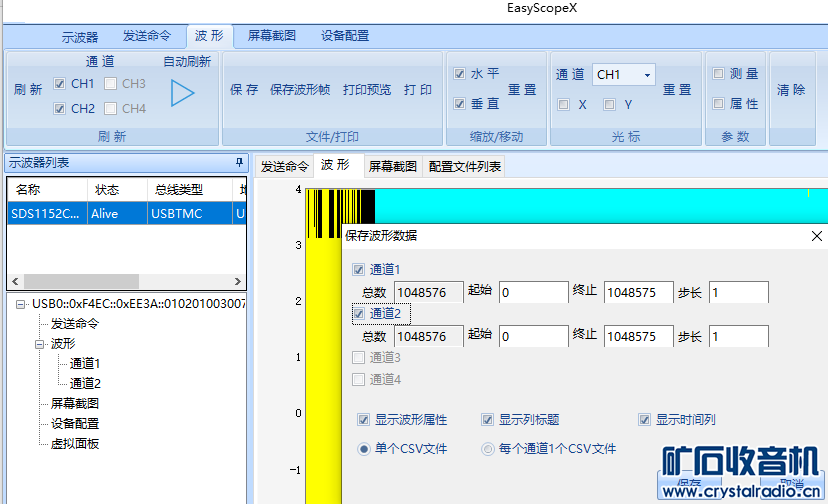Select the SDS1152C... oscilloscope row

[127, 213]
